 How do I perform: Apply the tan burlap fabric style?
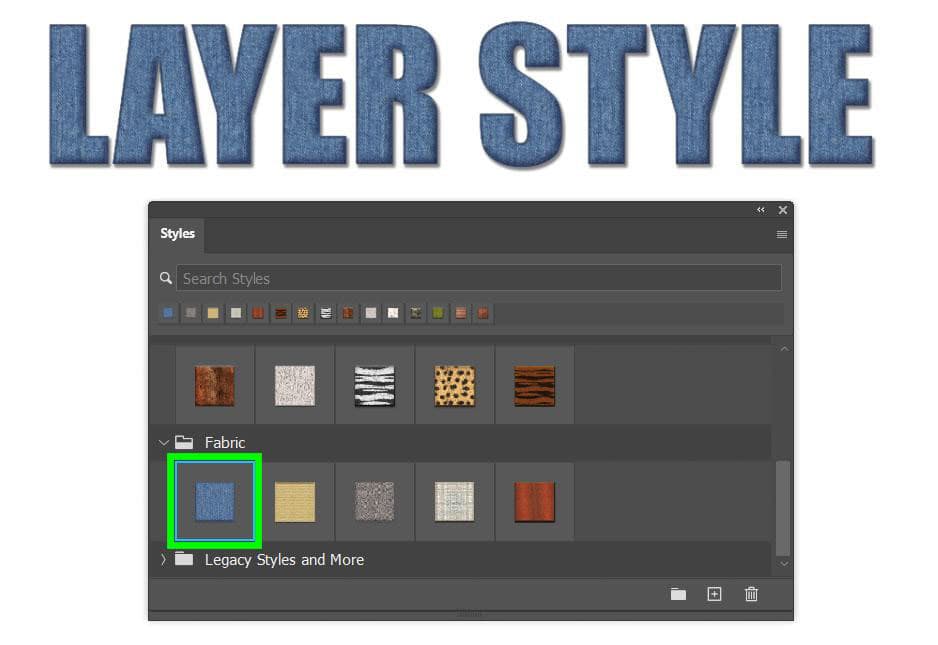point(295,501)
